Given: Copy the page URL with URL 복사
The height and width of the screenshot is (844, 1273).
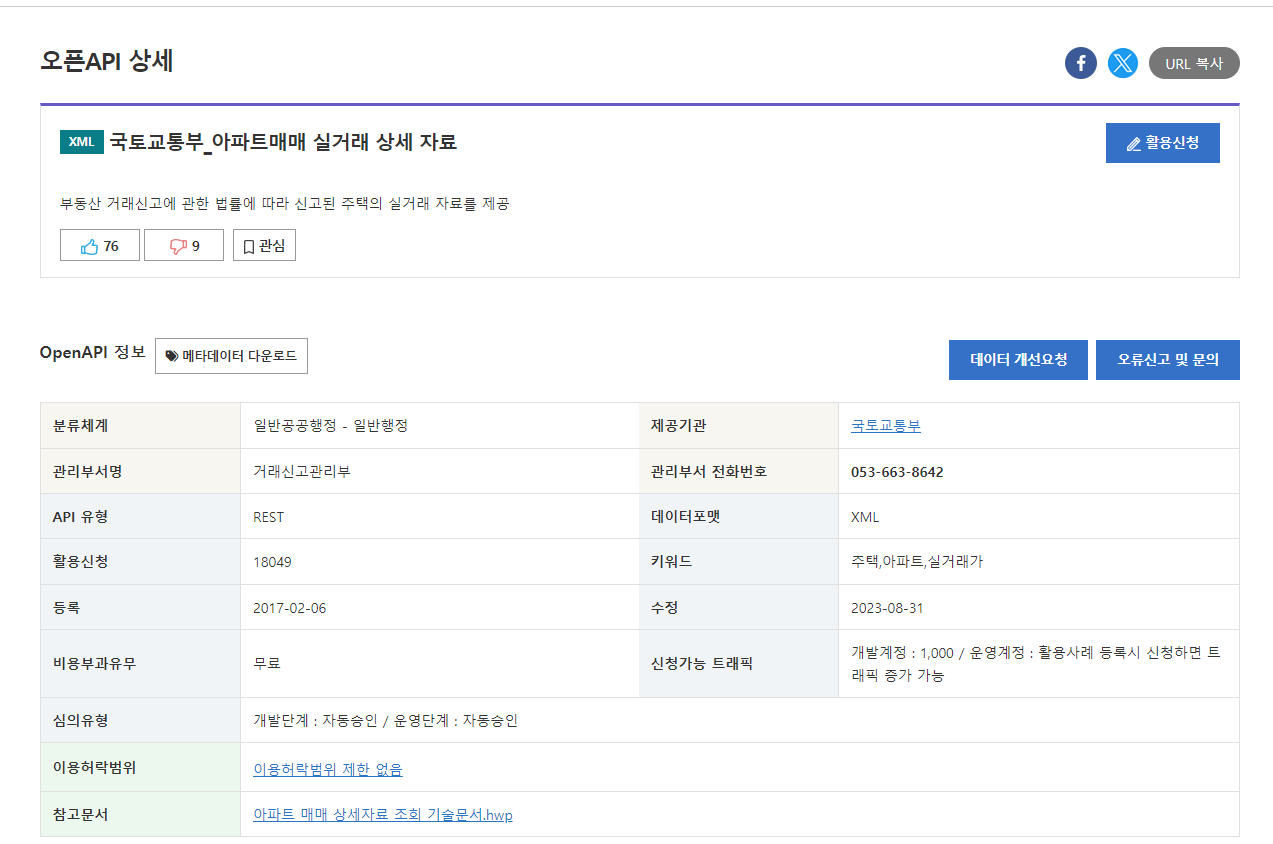Looking at the screenshot, I should pyautogui.click(x=1194, y=63).
